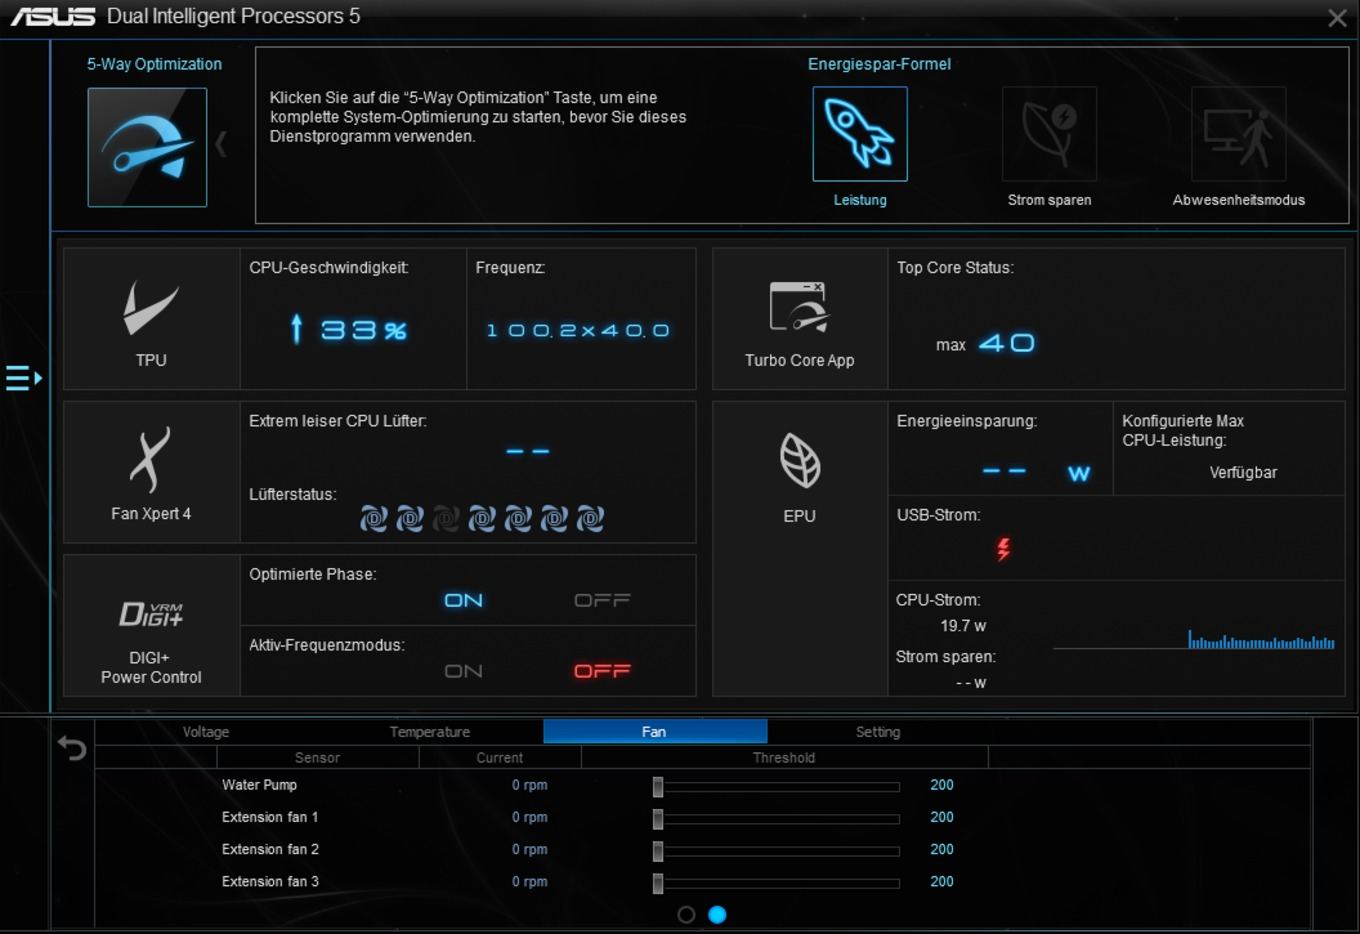
Task: Click the Energiespar-Formel heading
Action: (879, 64)
